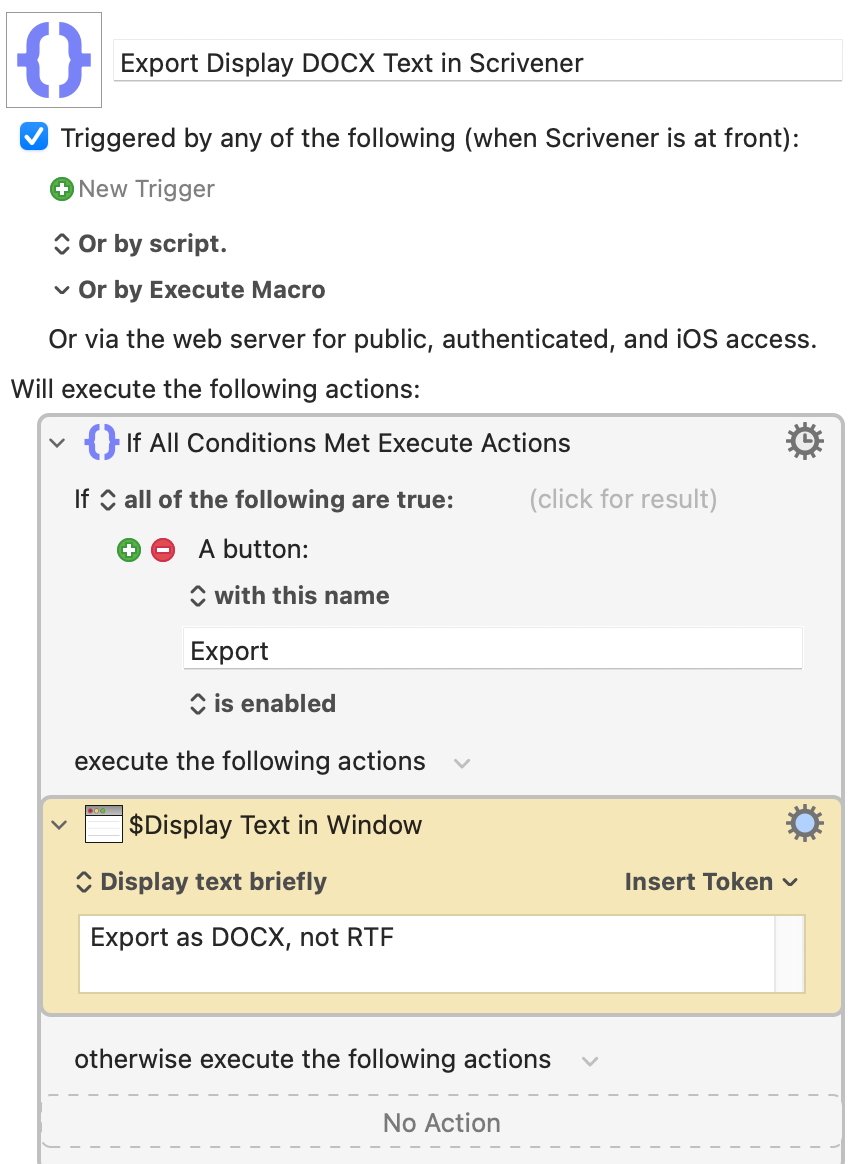Open the with this name popup
This screenshot has height=1164, width=850.
click(290, 595)
